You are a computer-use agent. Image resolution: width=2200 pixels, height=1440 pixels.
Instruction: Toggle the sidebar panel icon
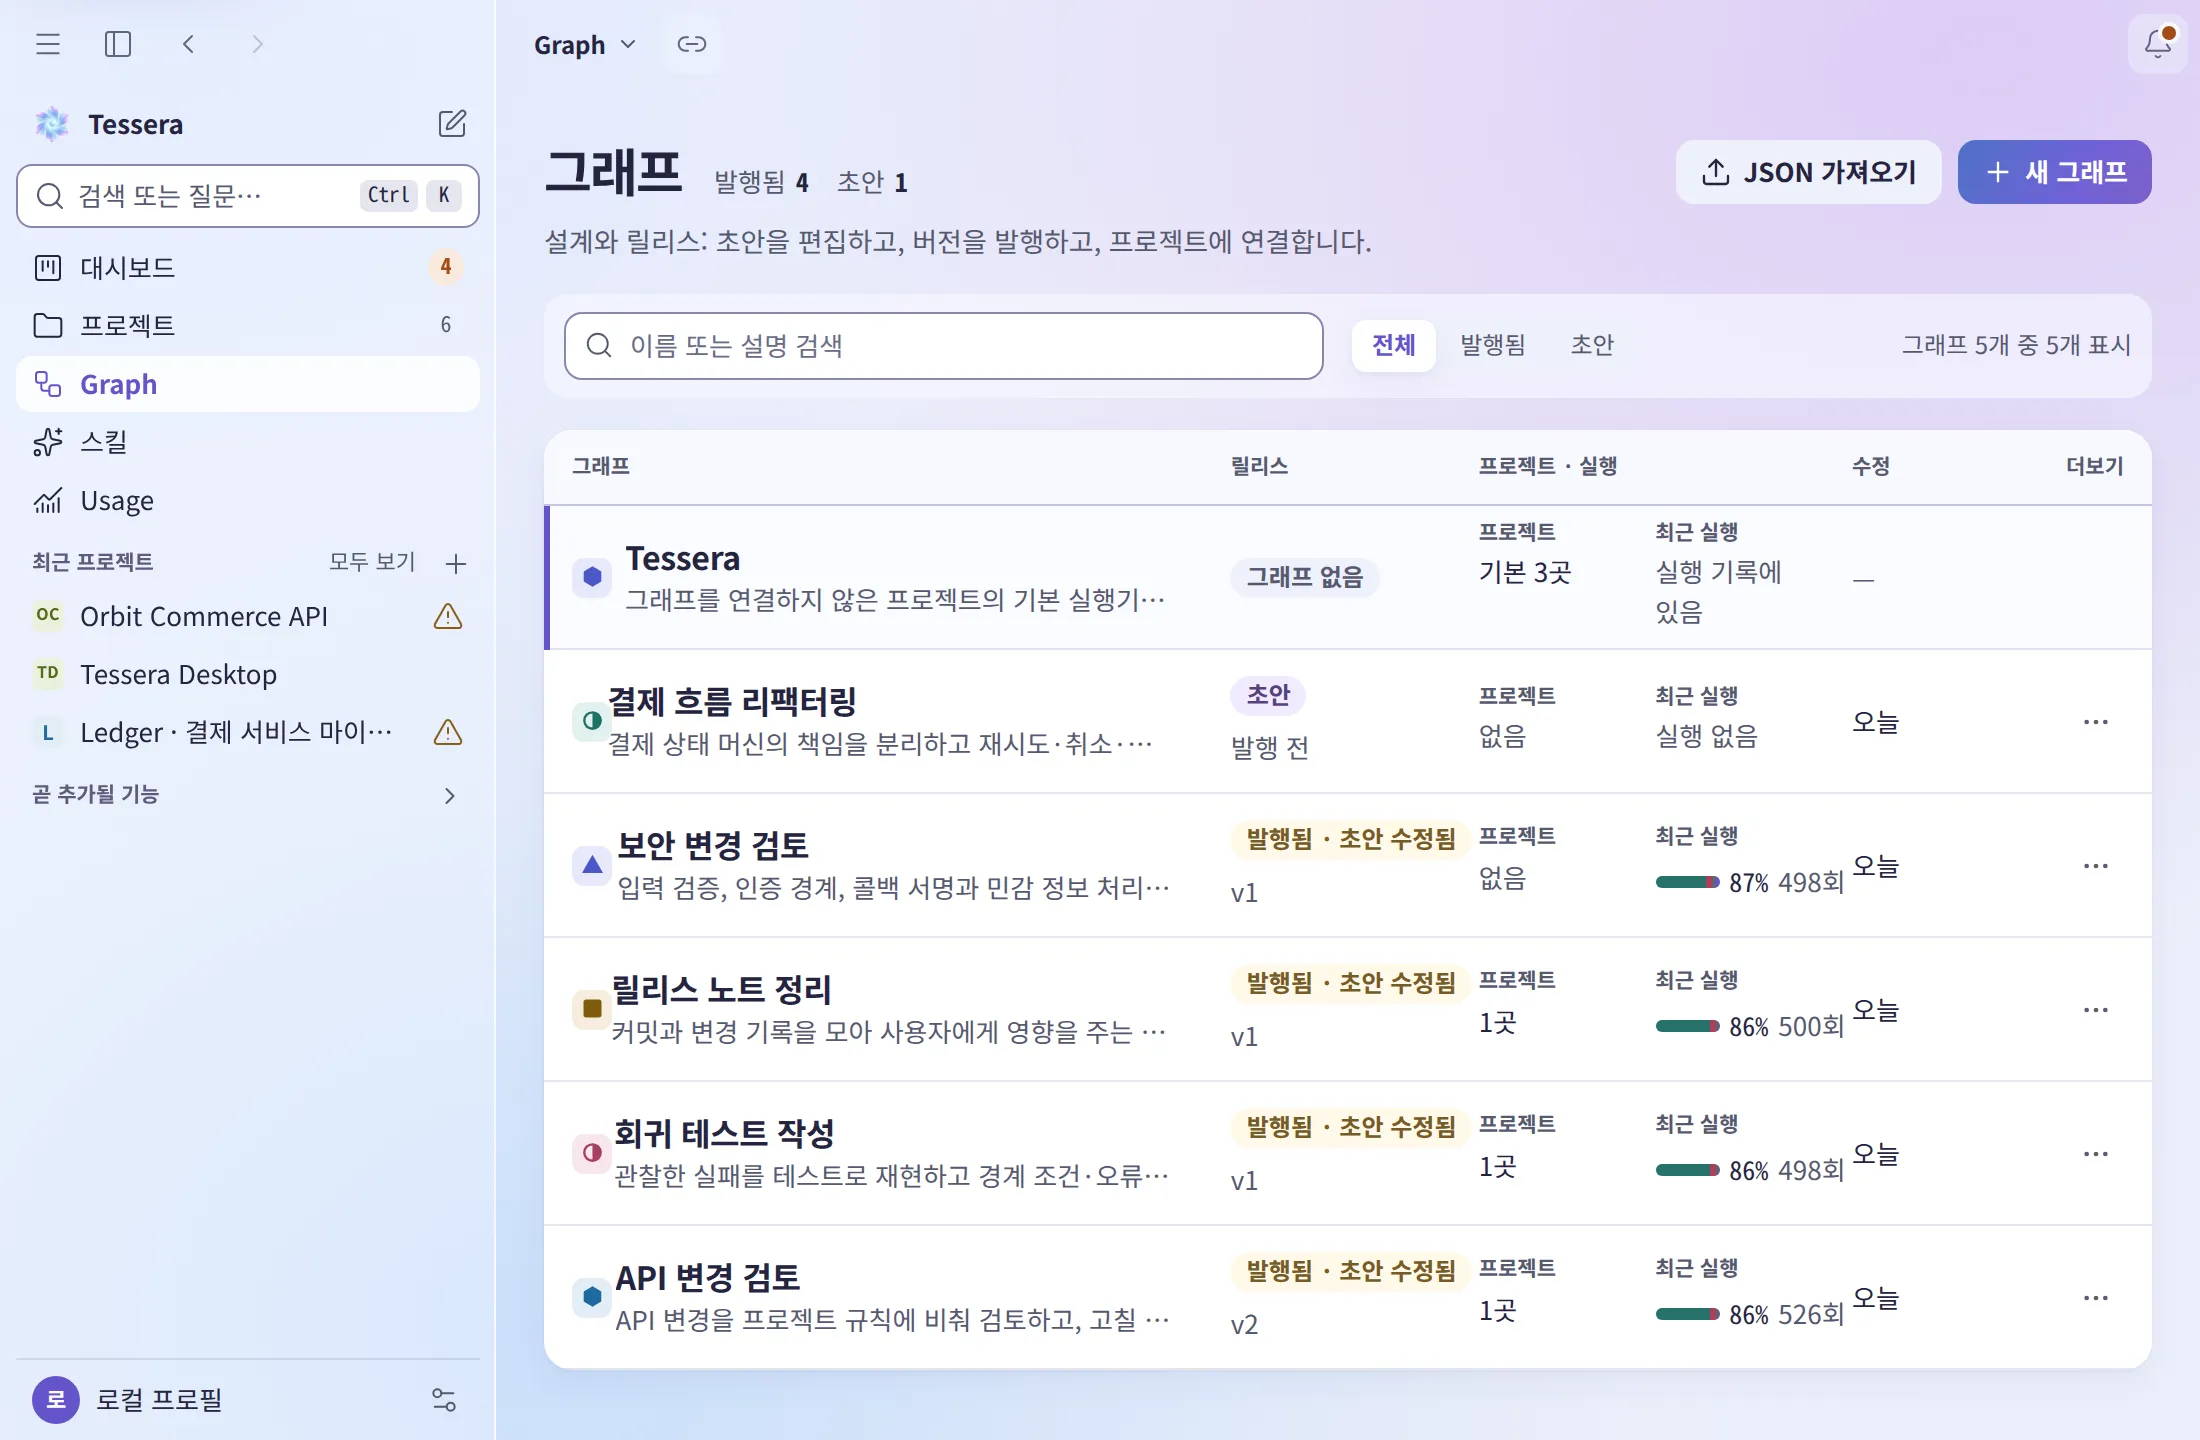click(118, 44)
